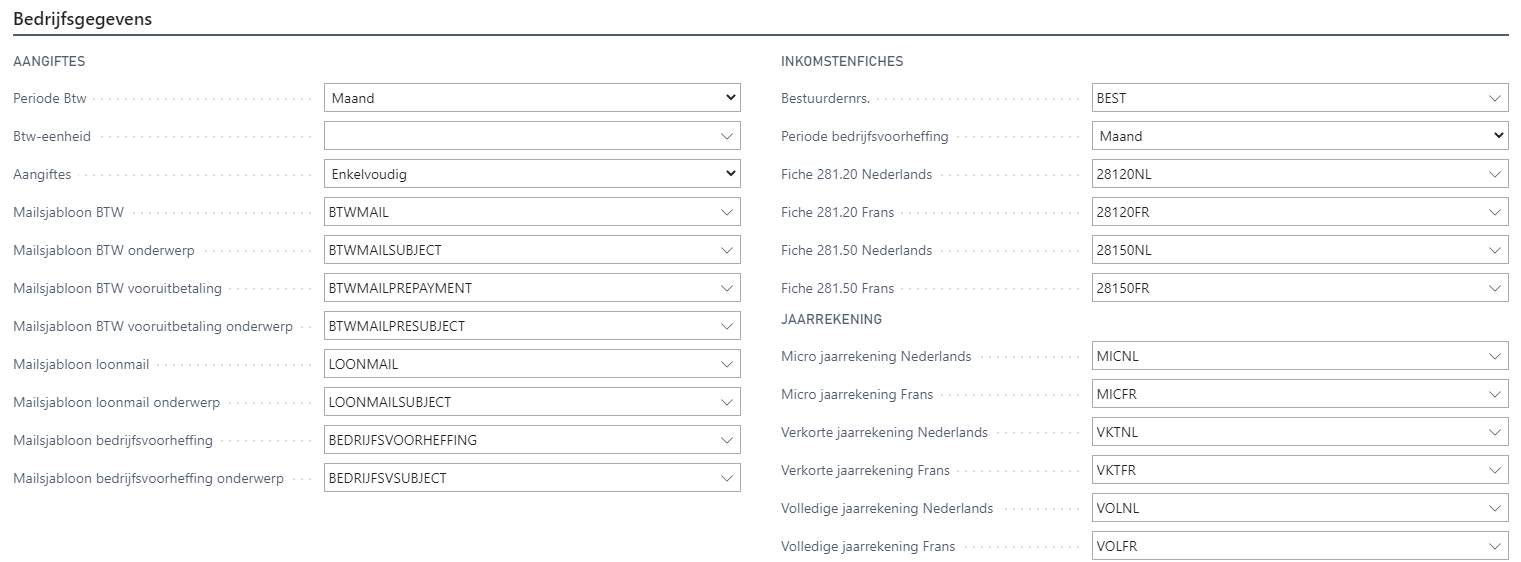Click the BEDRIJFSVOORHEFFING field chevron
The image size is (1521, 562).
[727, 440]
